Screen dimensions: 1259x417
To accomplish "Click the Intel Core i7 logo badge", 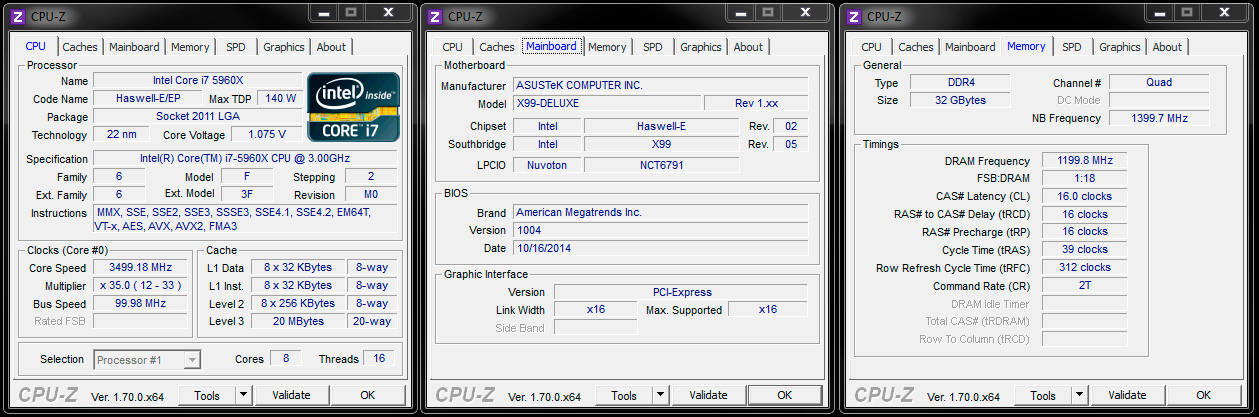I will (x=353, y=106).
